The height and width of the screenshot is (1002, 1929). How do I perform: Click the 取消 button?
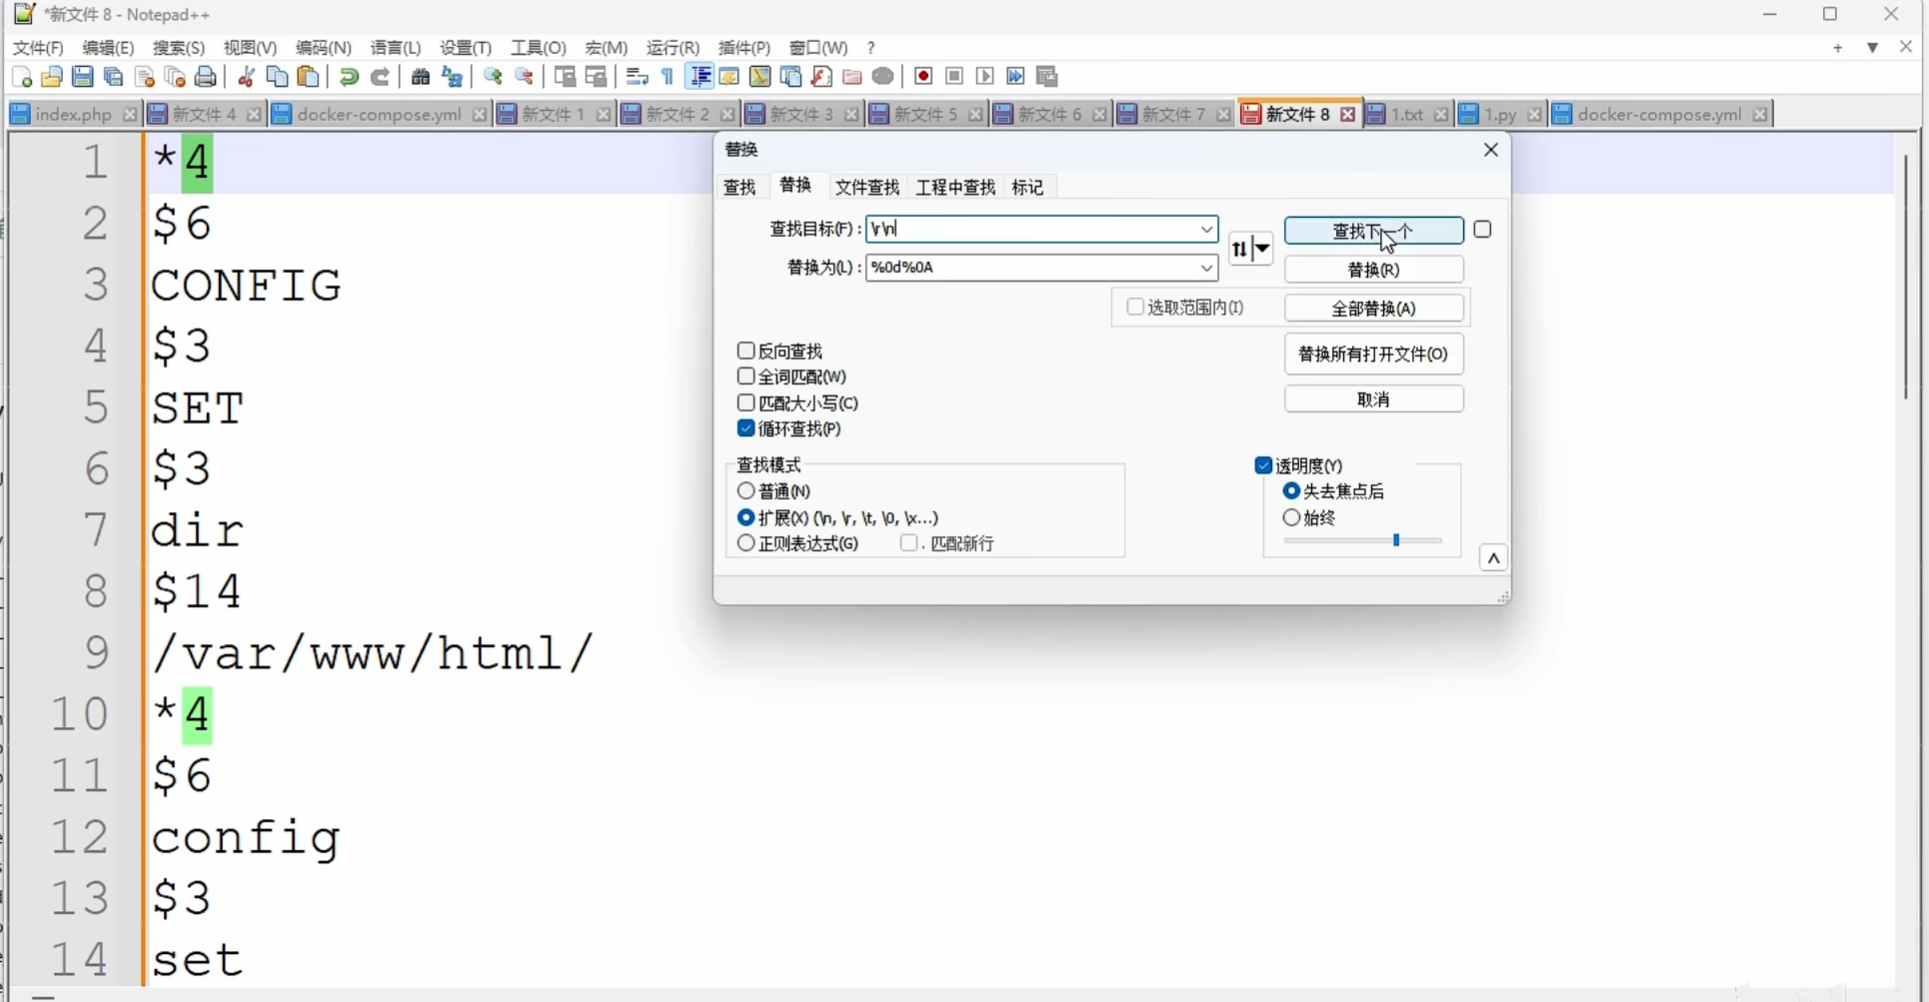pyautogui.click(x=1374, y=400)
